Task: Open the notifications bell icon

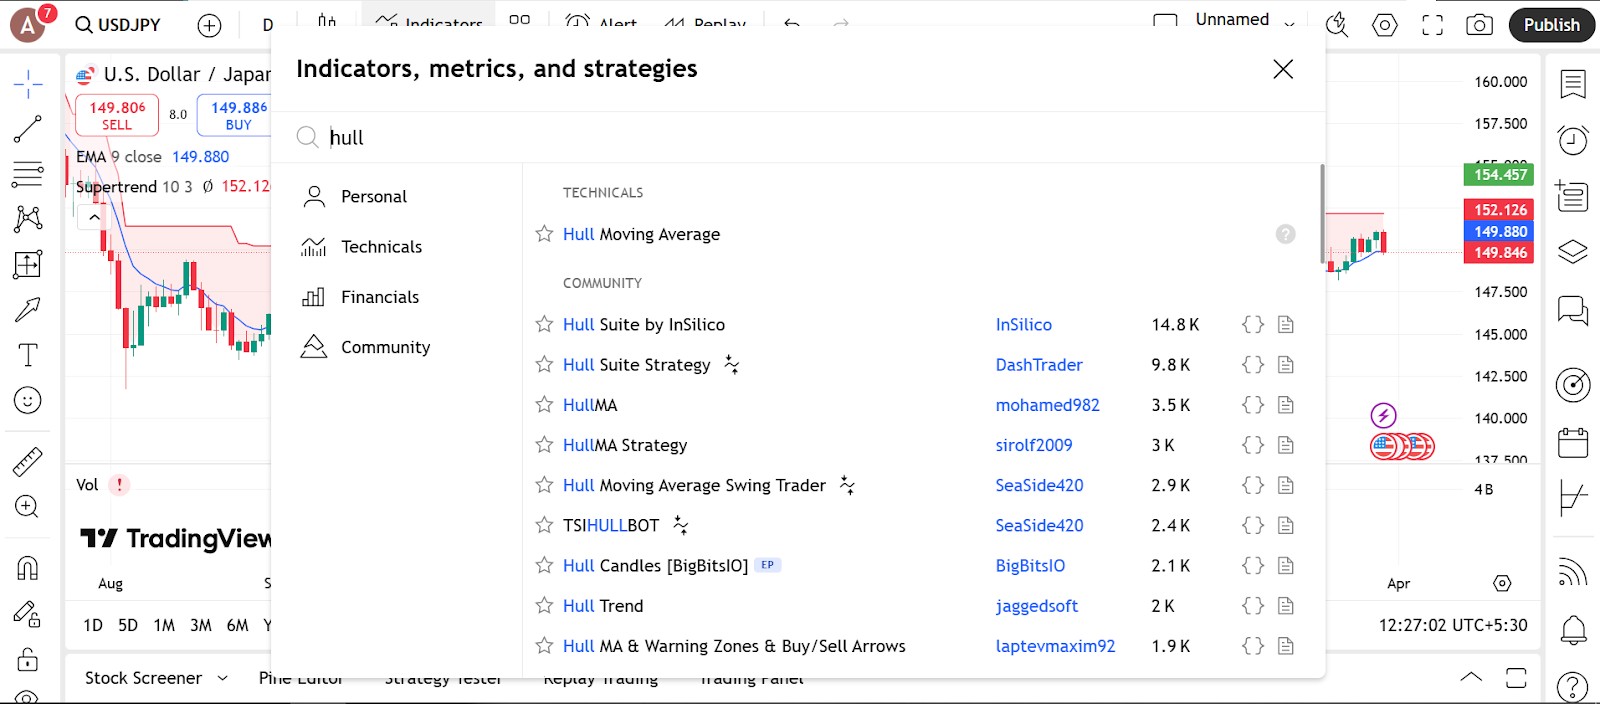Action: (1573, 630)
